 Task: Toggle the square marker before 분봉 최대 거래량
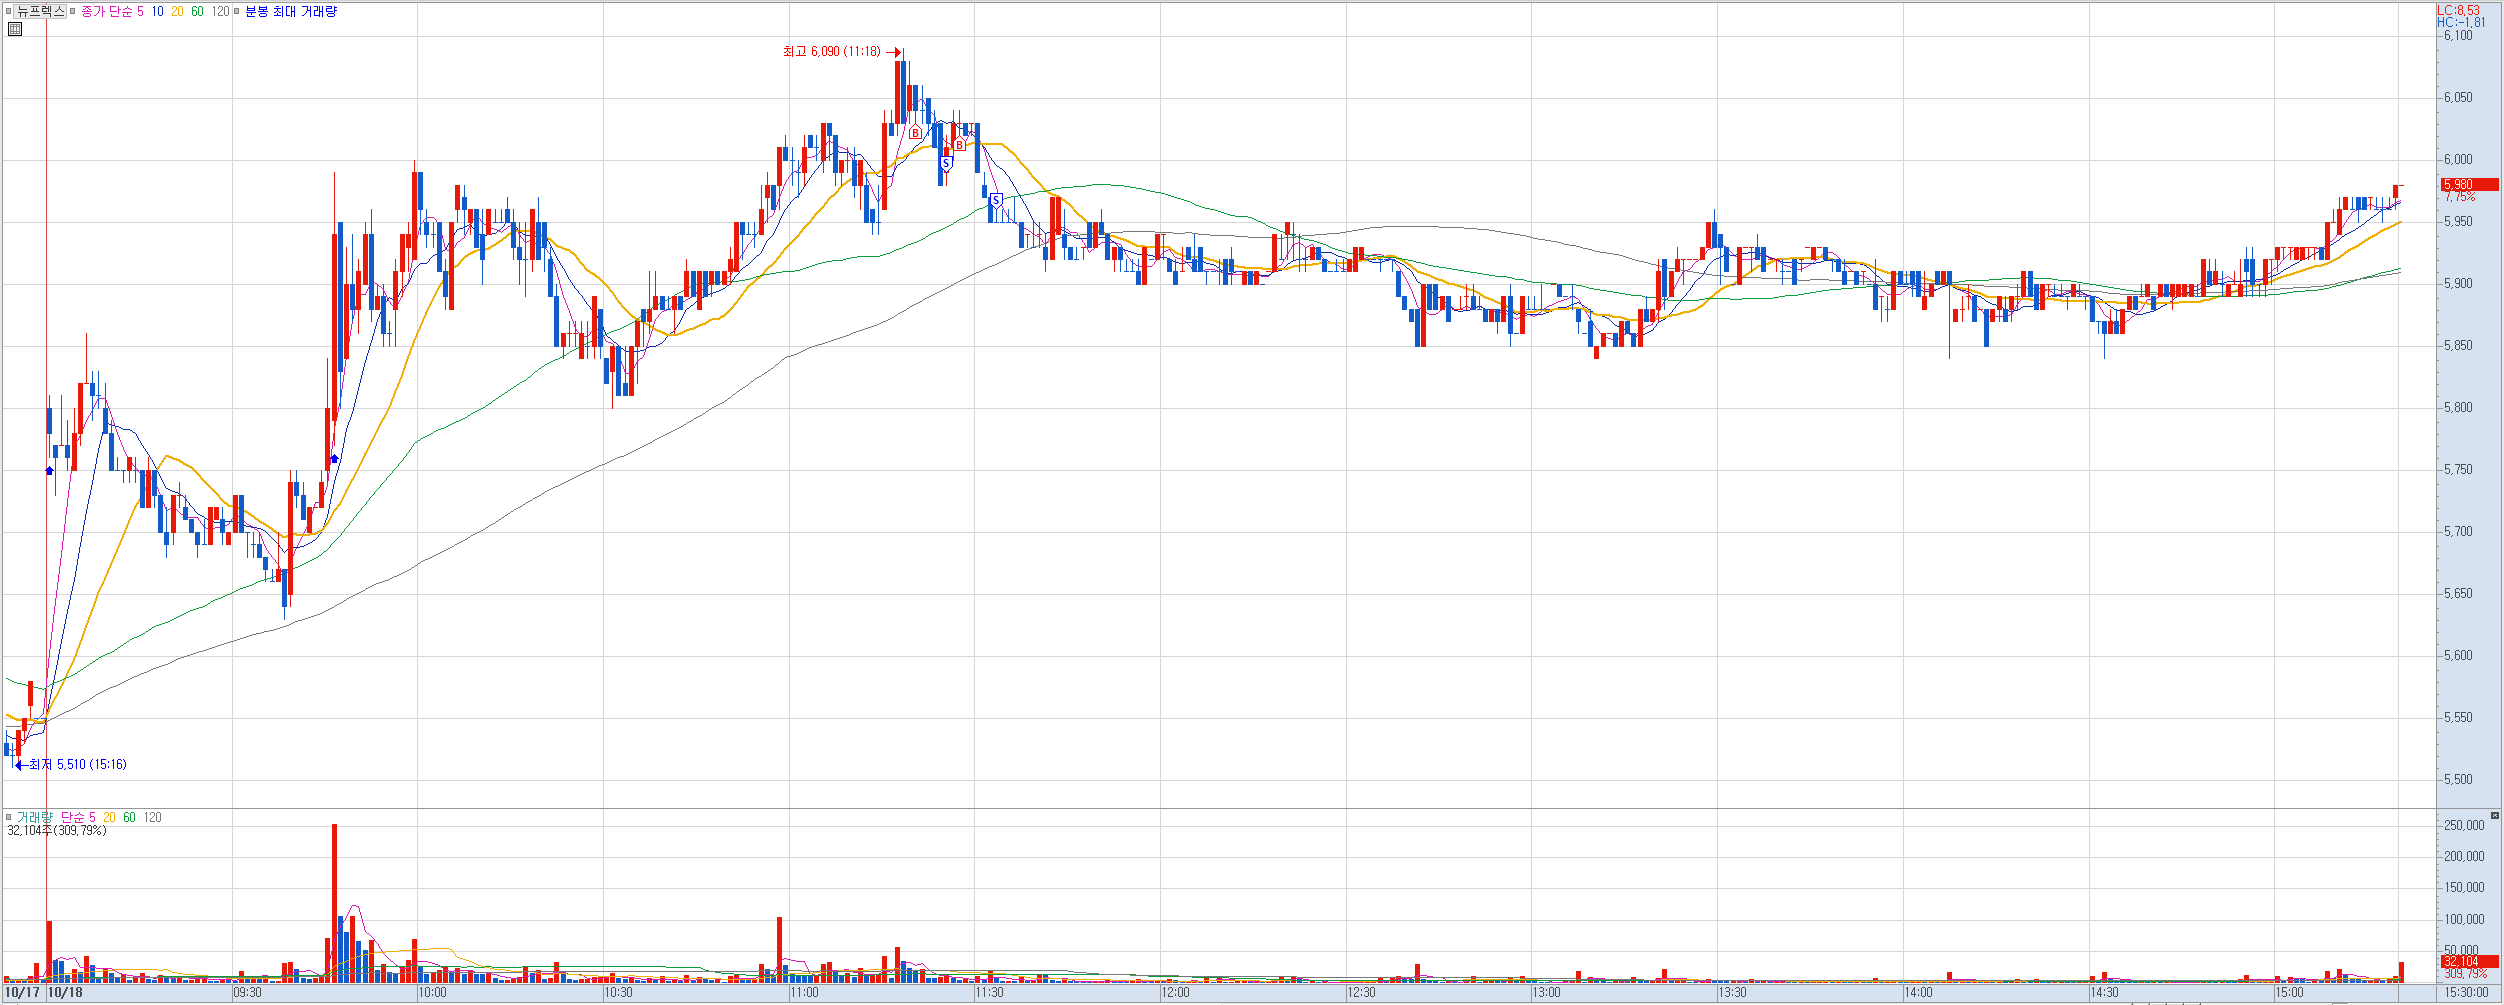point(237,11)
